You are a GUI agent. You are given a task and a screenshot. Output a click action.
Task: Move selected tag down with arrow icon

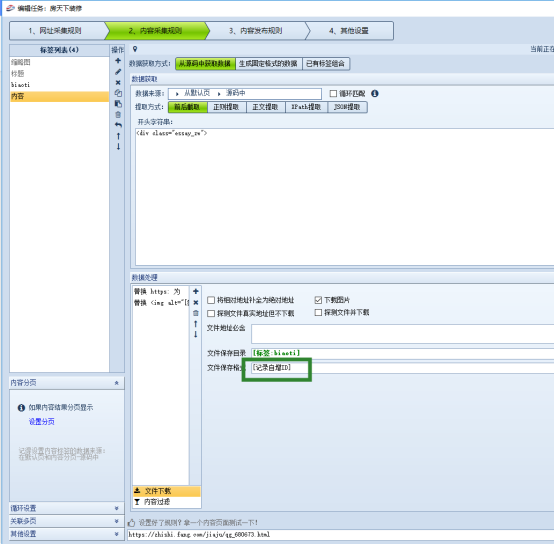[x=118, y=147]
